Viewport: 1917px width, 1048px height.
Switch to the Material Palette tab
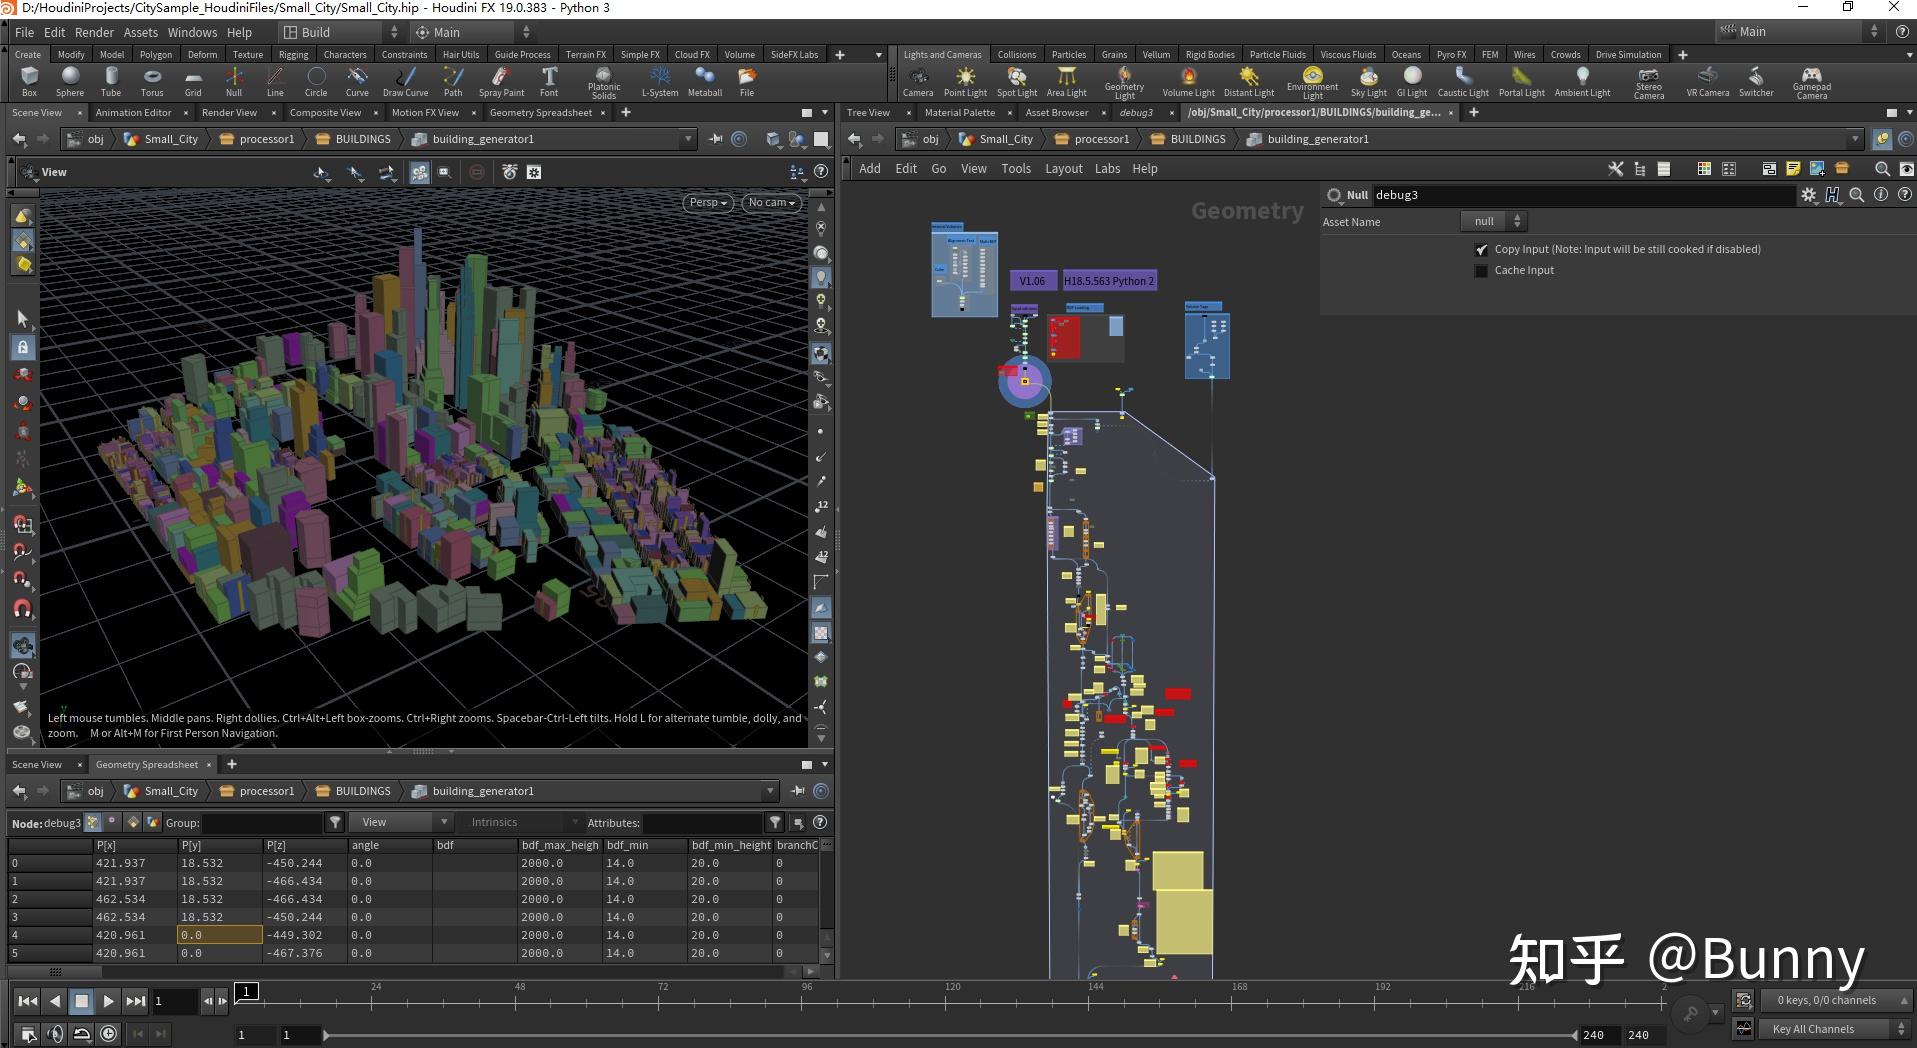tap(959, 113)
